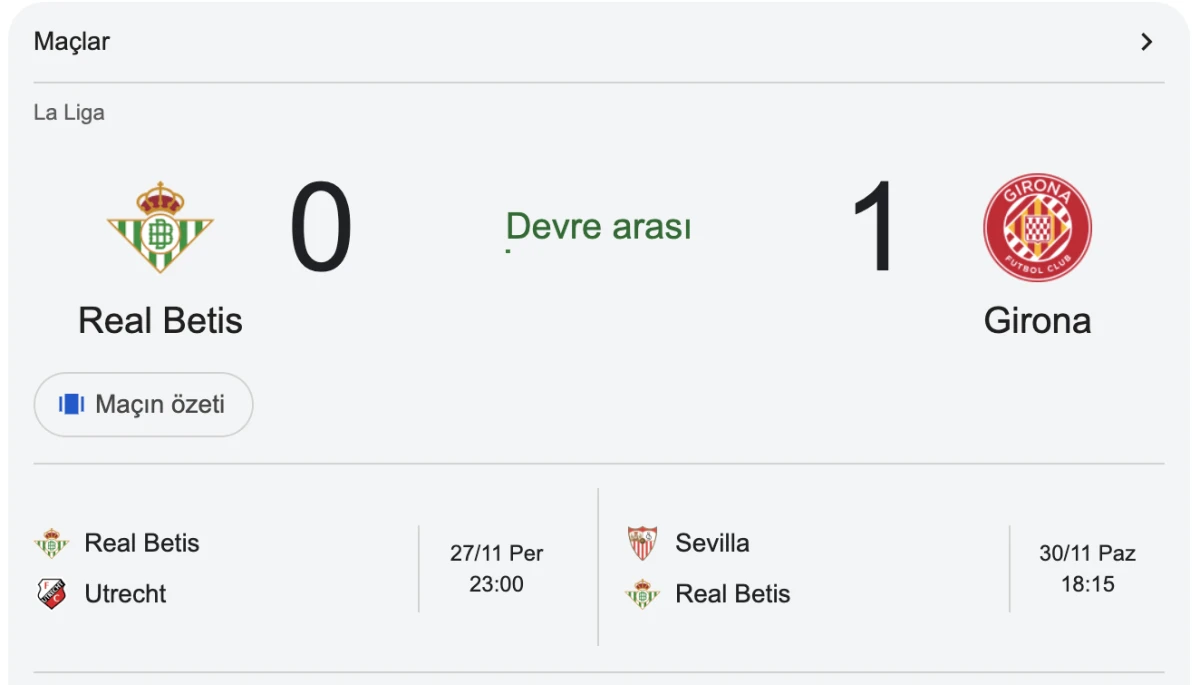Click the Real Betis crest in the Sevilla fixture
Viewport: 1200px width, 685px height.
642,593
